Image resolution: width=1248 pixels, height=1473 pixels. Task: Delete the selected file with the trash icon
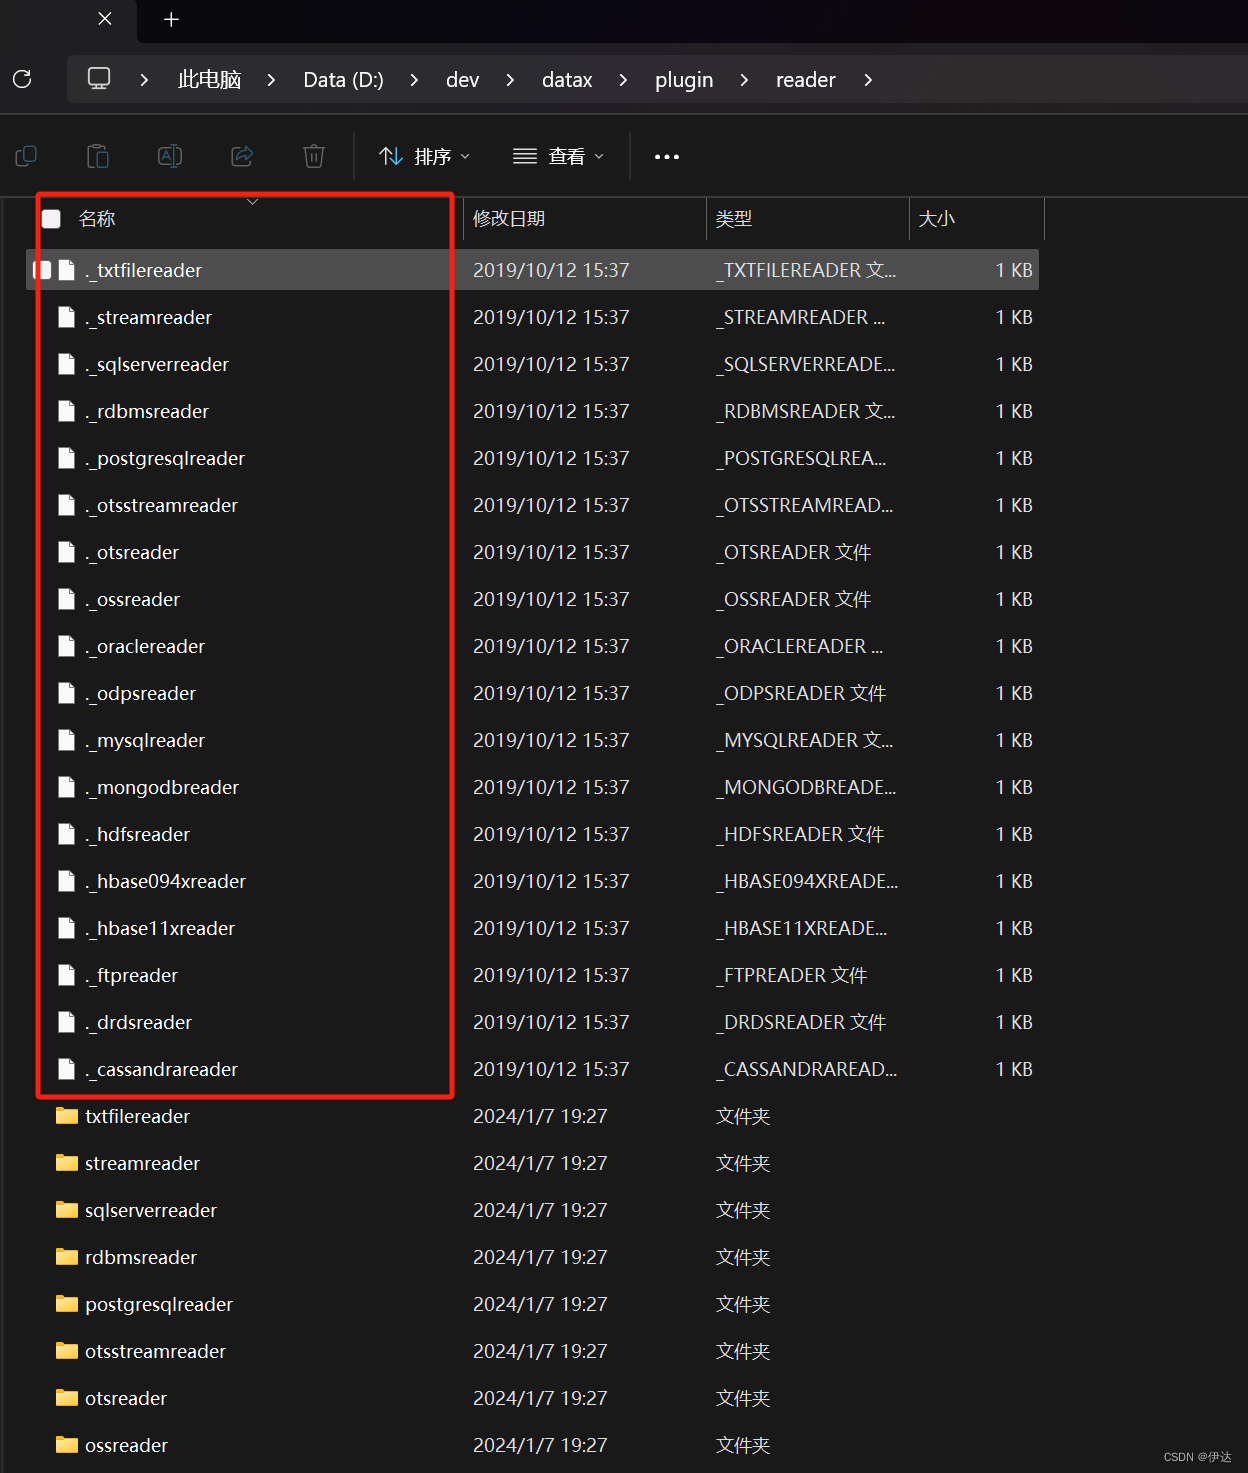point(313,156)
